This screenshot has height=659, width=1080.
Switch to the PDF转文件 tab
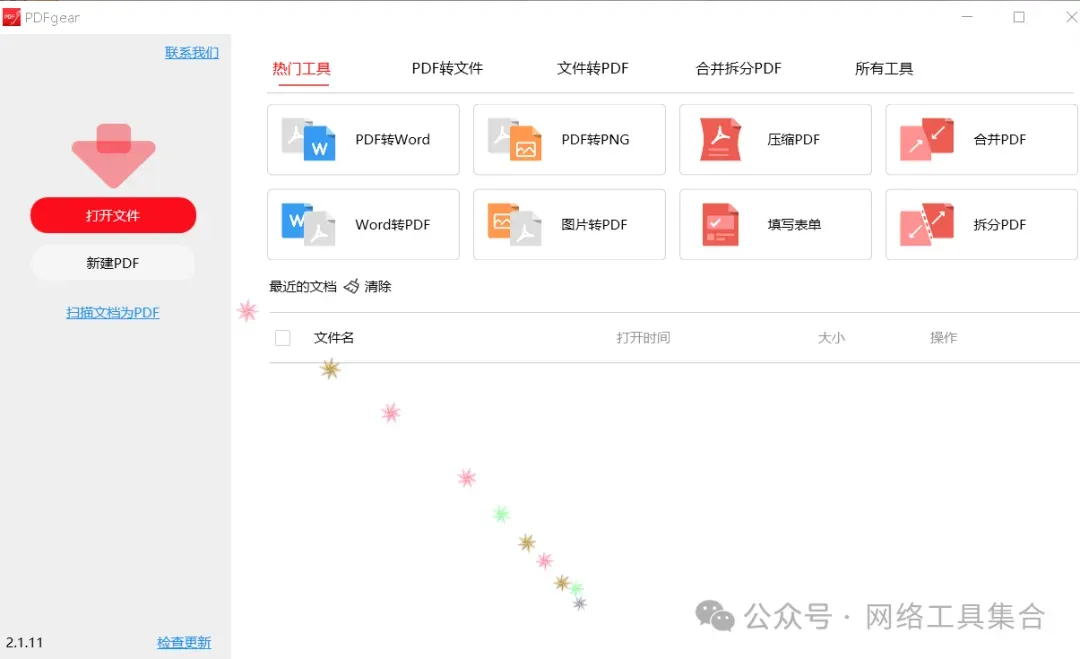pos(447,69)
